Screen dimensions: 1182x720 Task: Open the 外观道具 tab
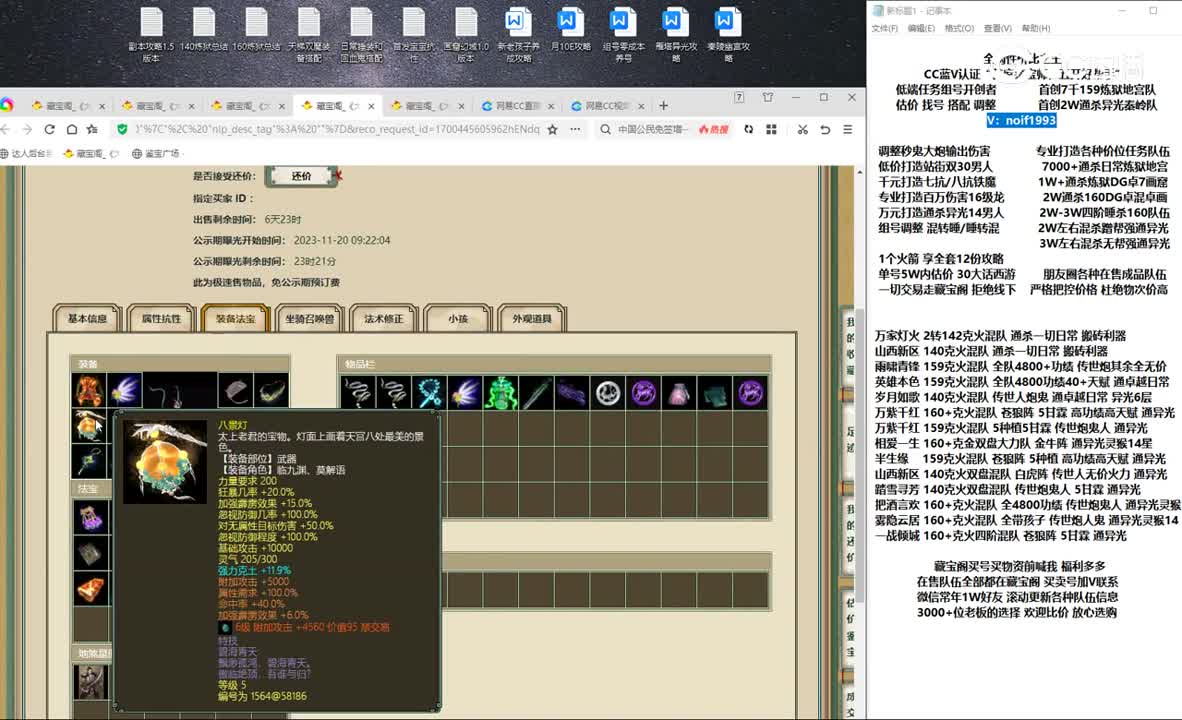(x=531, y=318)
